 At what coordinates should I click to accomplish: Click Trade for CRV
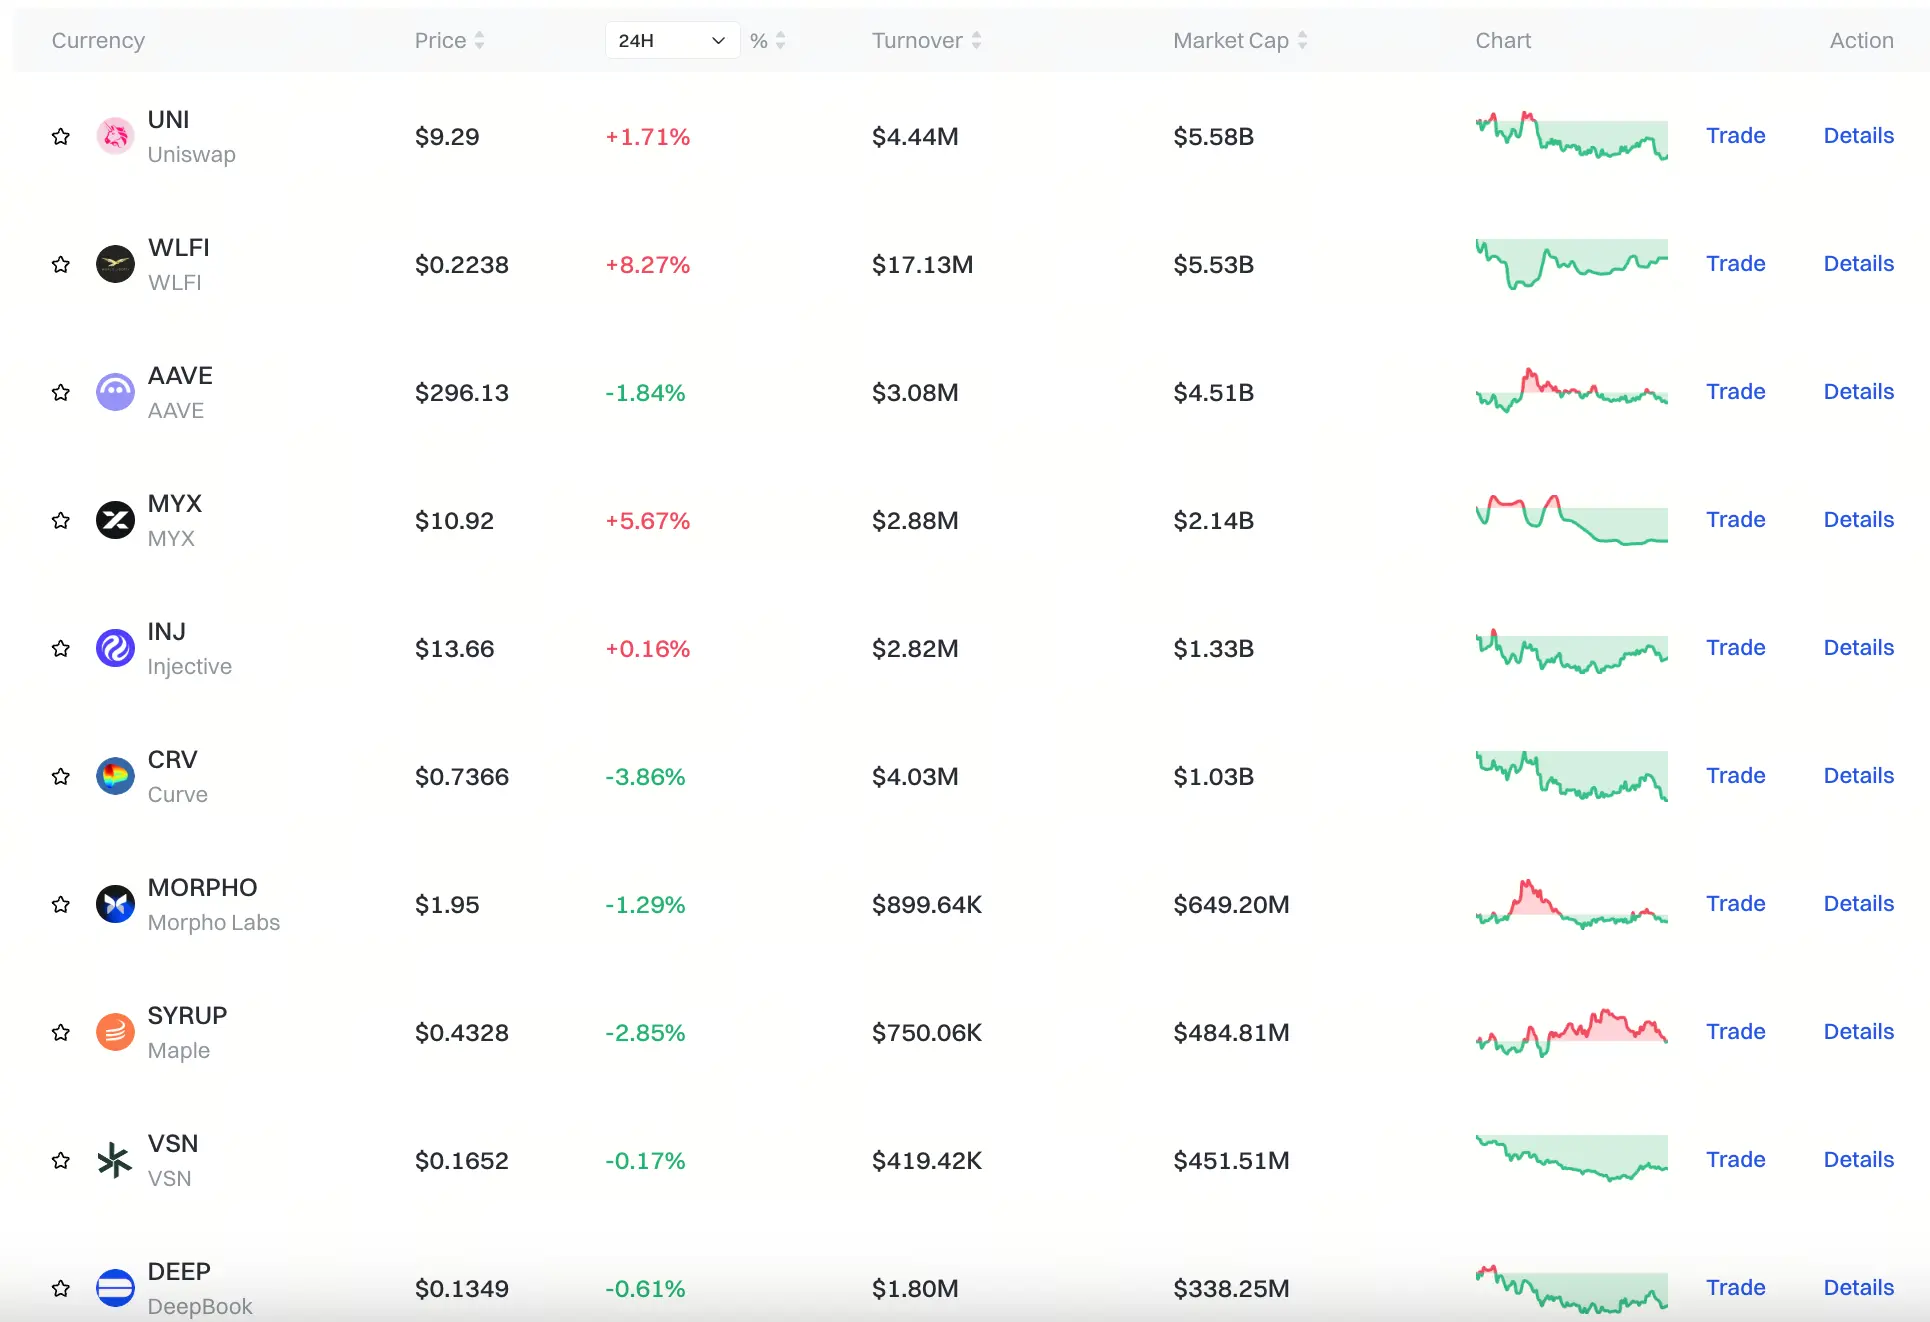(x=1735, y=776)
